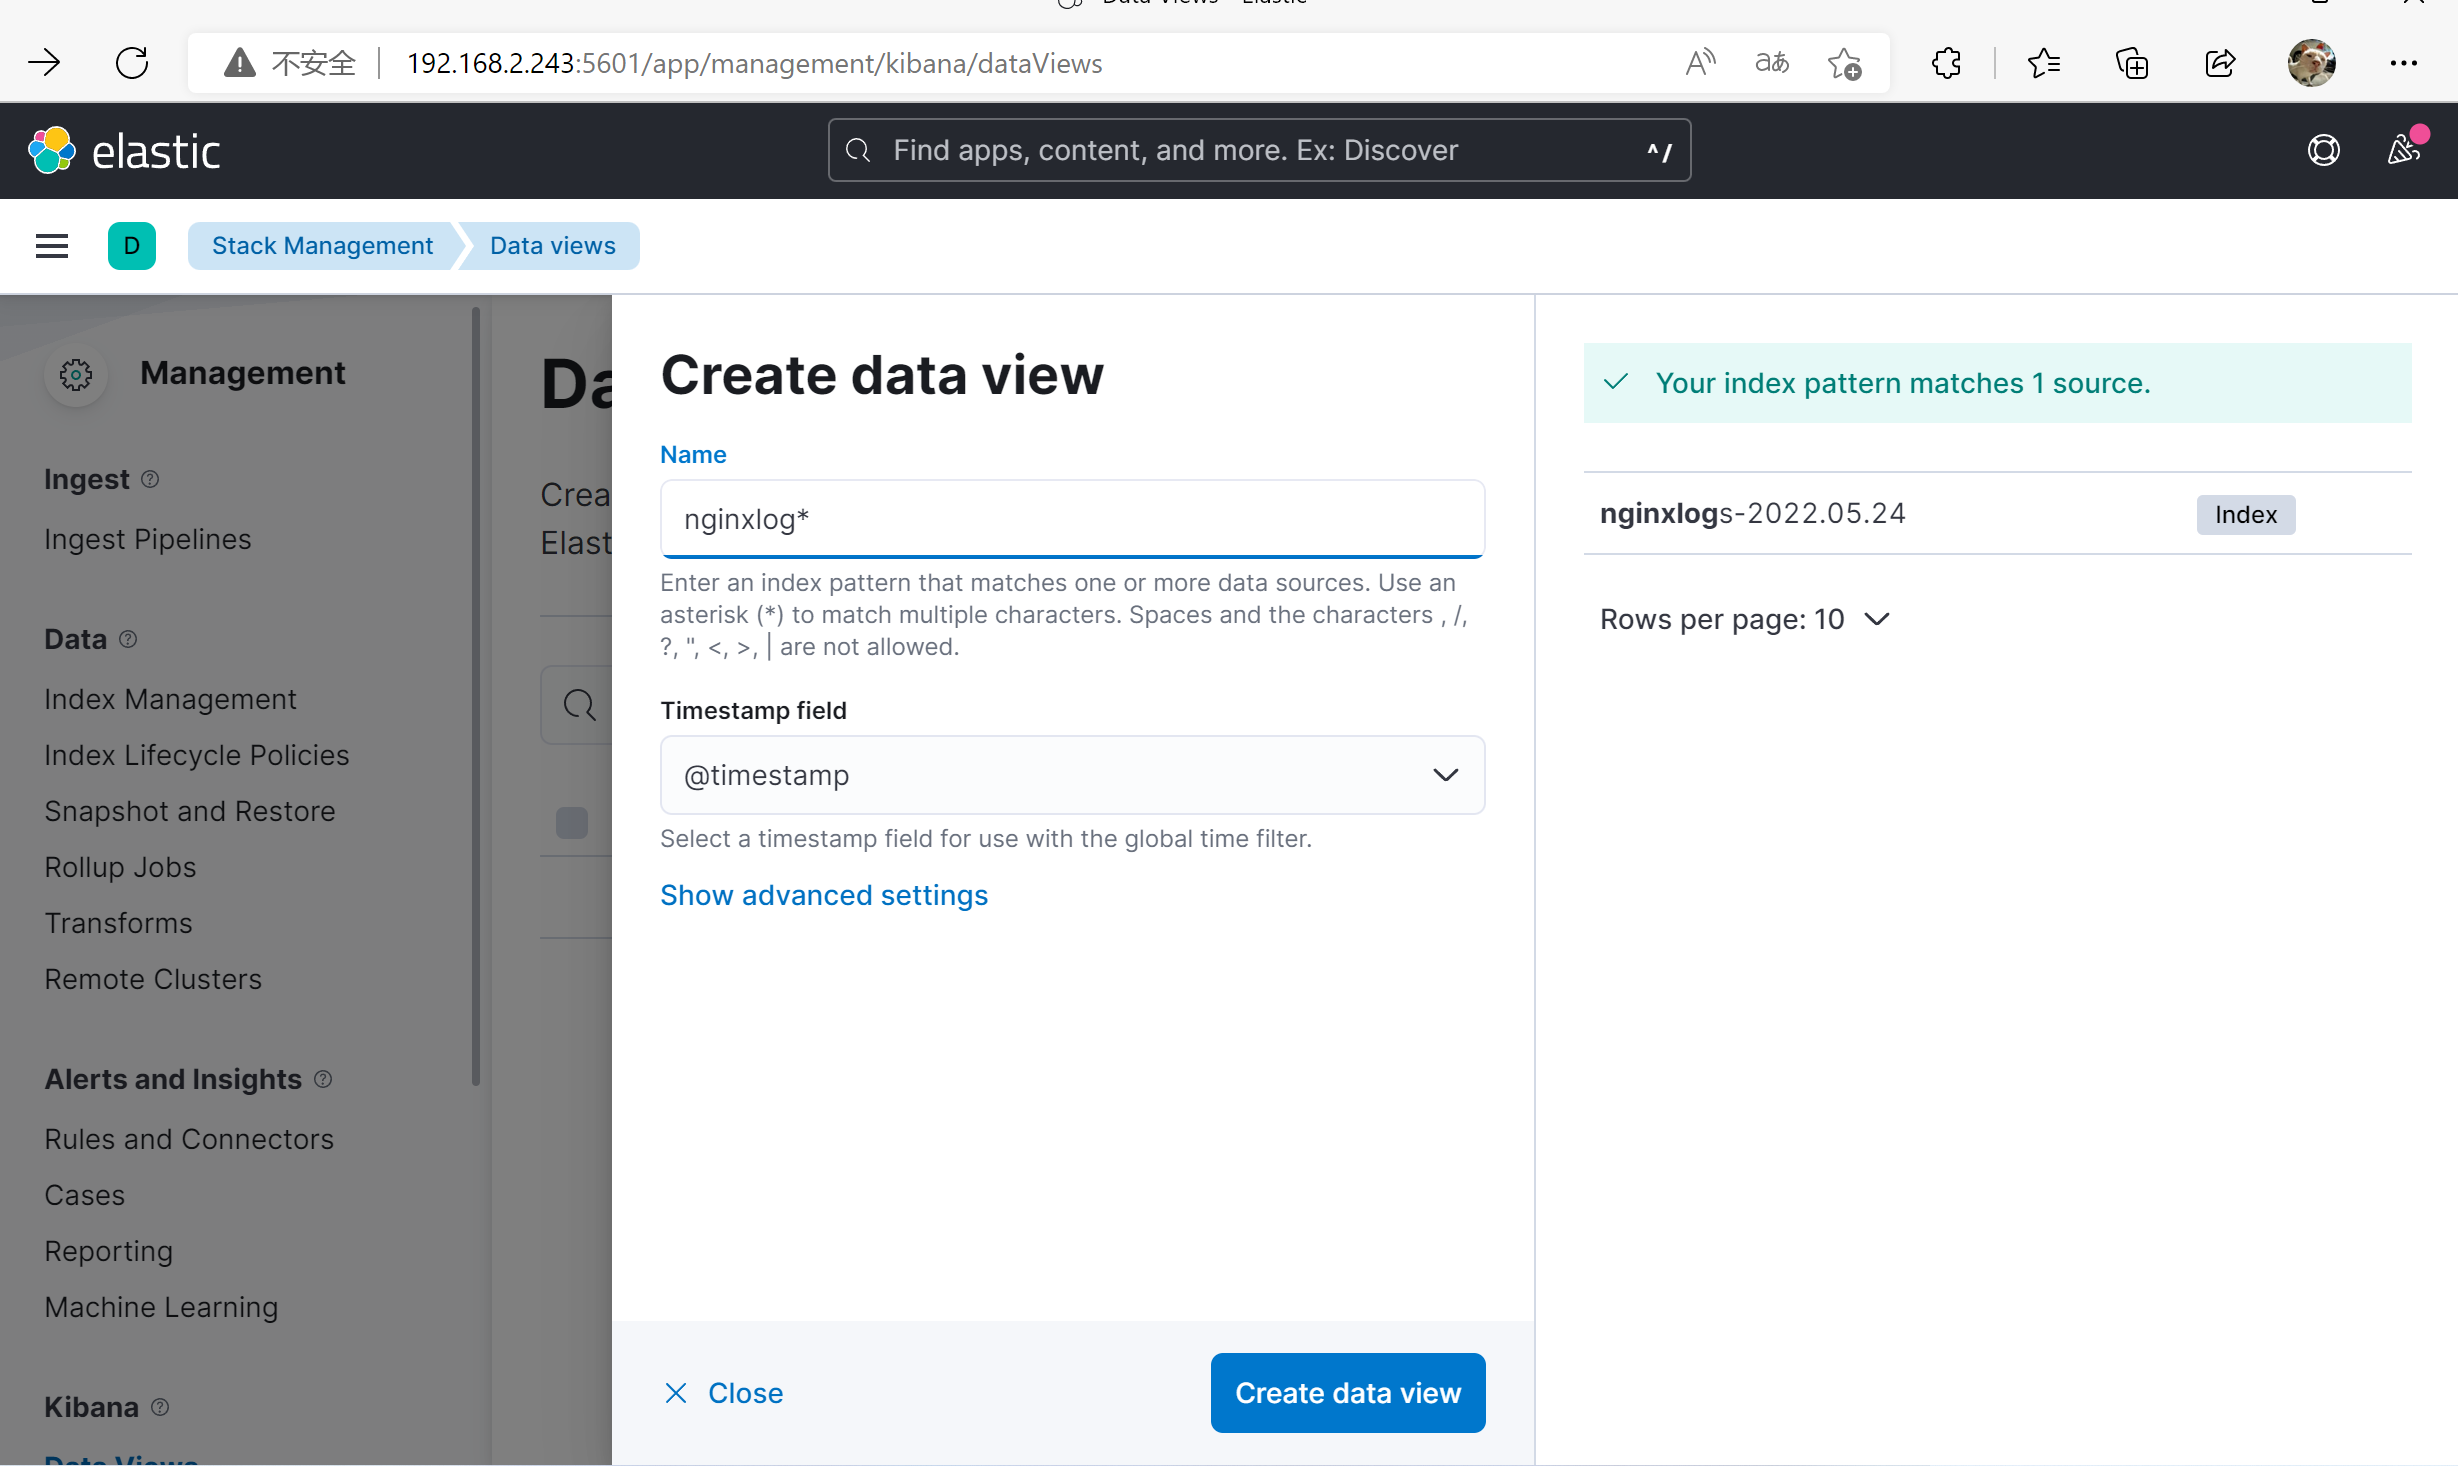Screen dimensions: 2458x1466
Task: Open Reporting in the sidebar
Action: 108,1251
